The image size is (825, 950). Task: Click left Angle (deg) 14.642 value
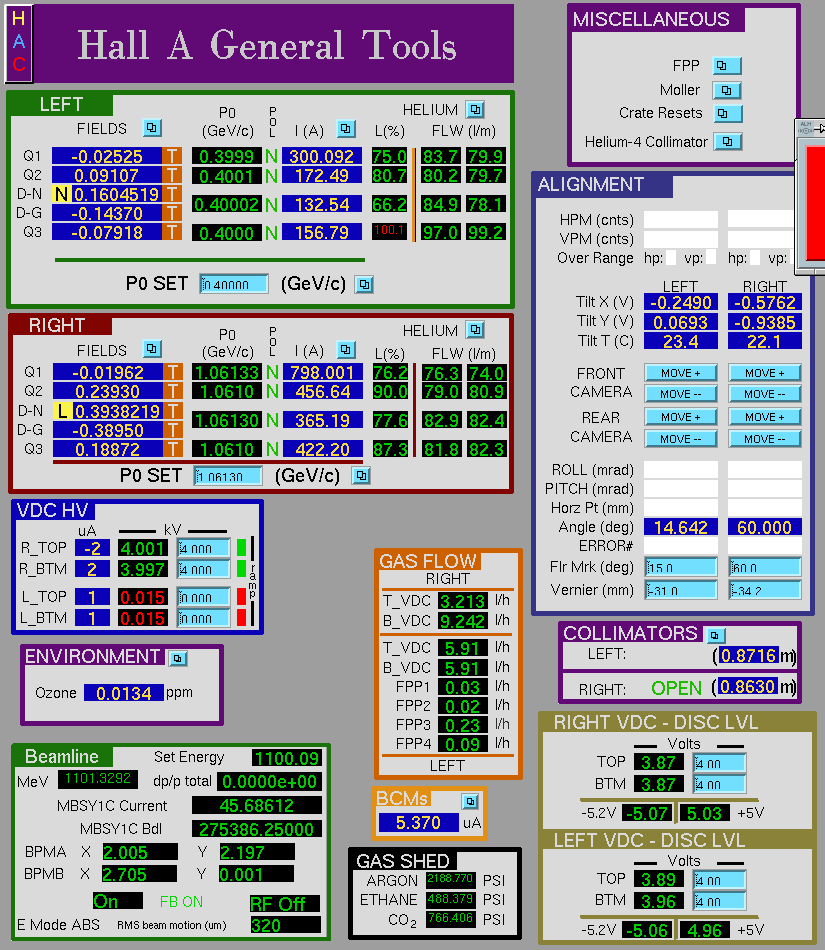[681, 527]
